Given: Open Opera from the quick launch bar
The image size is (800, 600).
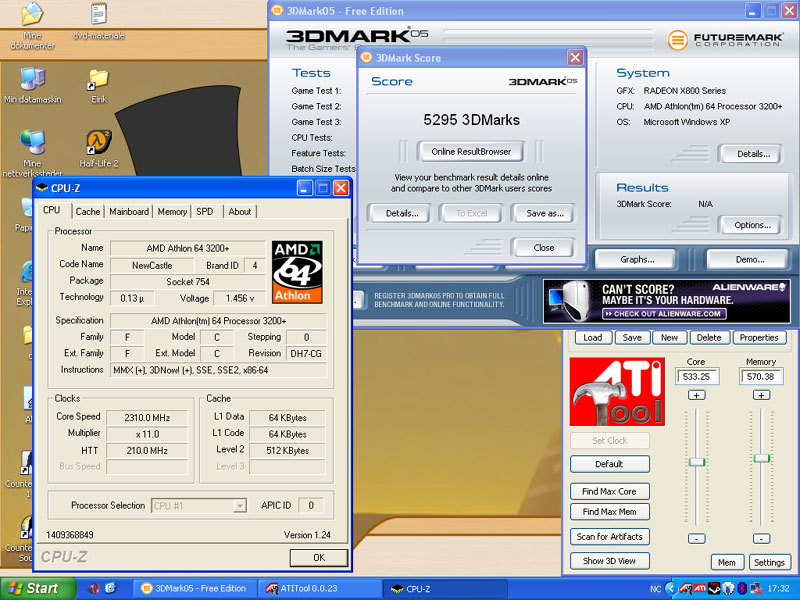Looking at the screenshot, I should (93, 588).
